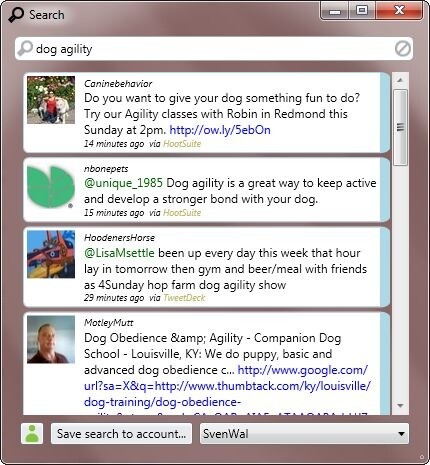Image resolution: width=430 pixels, height=465 pixels.
Task: Open HootSuite link in Caninebehavior tweet
Action: click(182, 144)
